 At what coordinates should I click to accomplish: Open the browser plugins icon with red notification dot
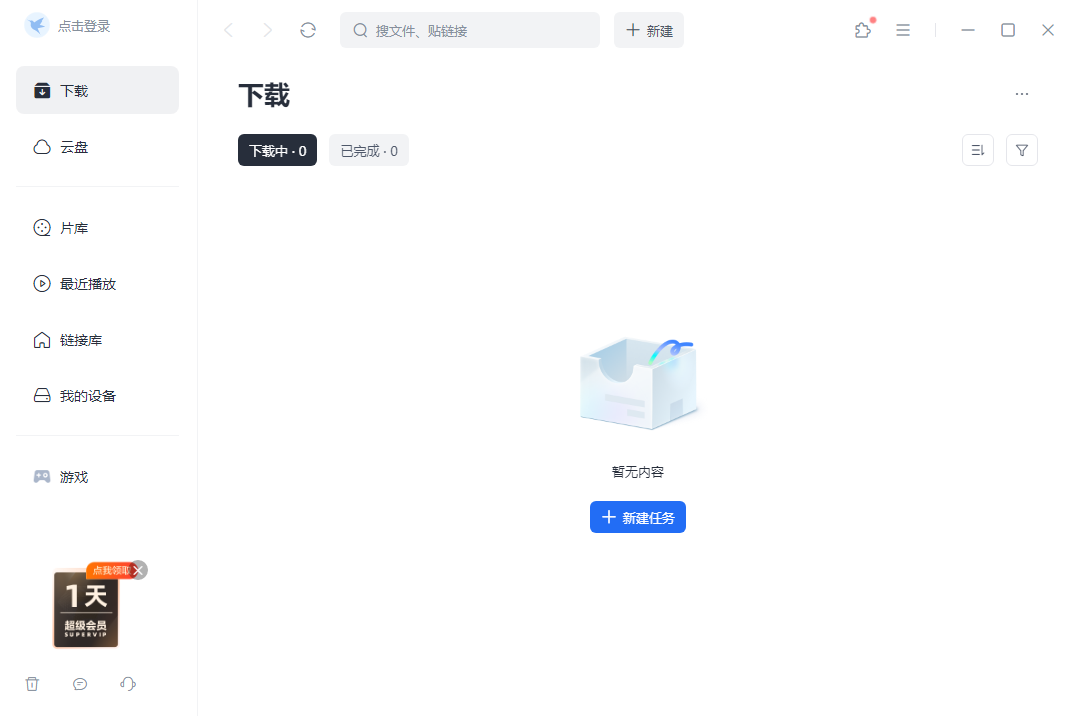[x=863, y=30]
